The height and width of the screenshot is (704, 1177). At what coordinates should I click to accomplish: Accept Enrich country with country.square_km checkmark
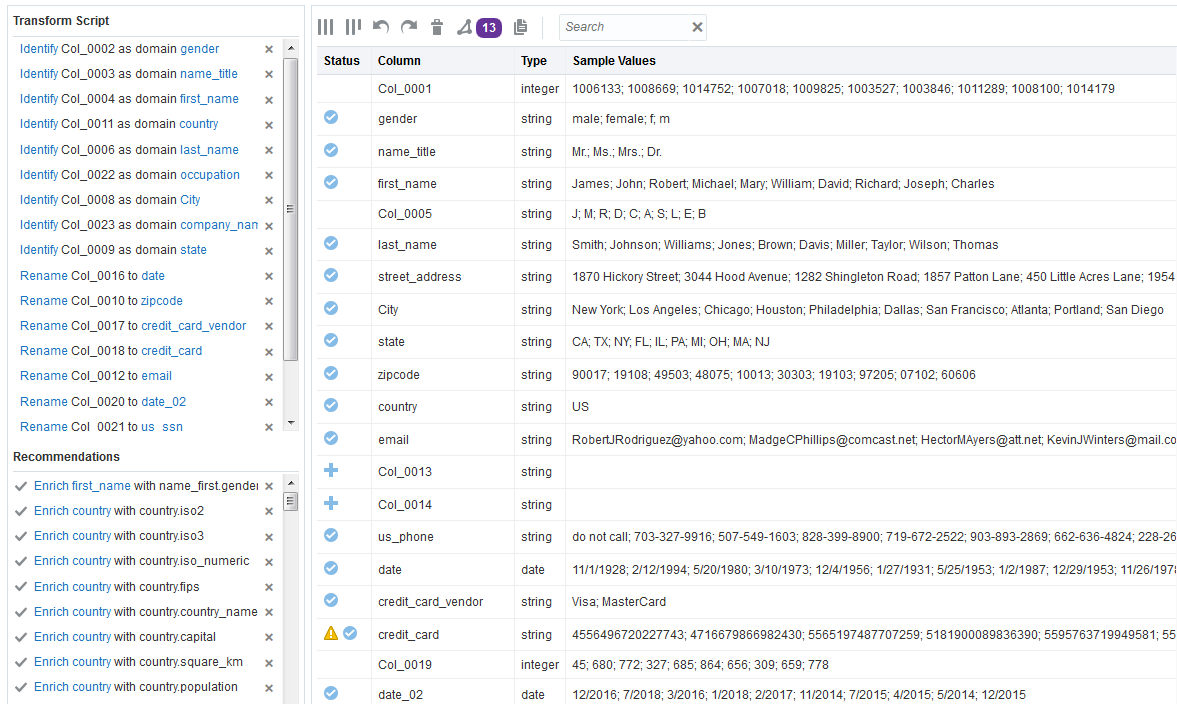coord(21,662)
